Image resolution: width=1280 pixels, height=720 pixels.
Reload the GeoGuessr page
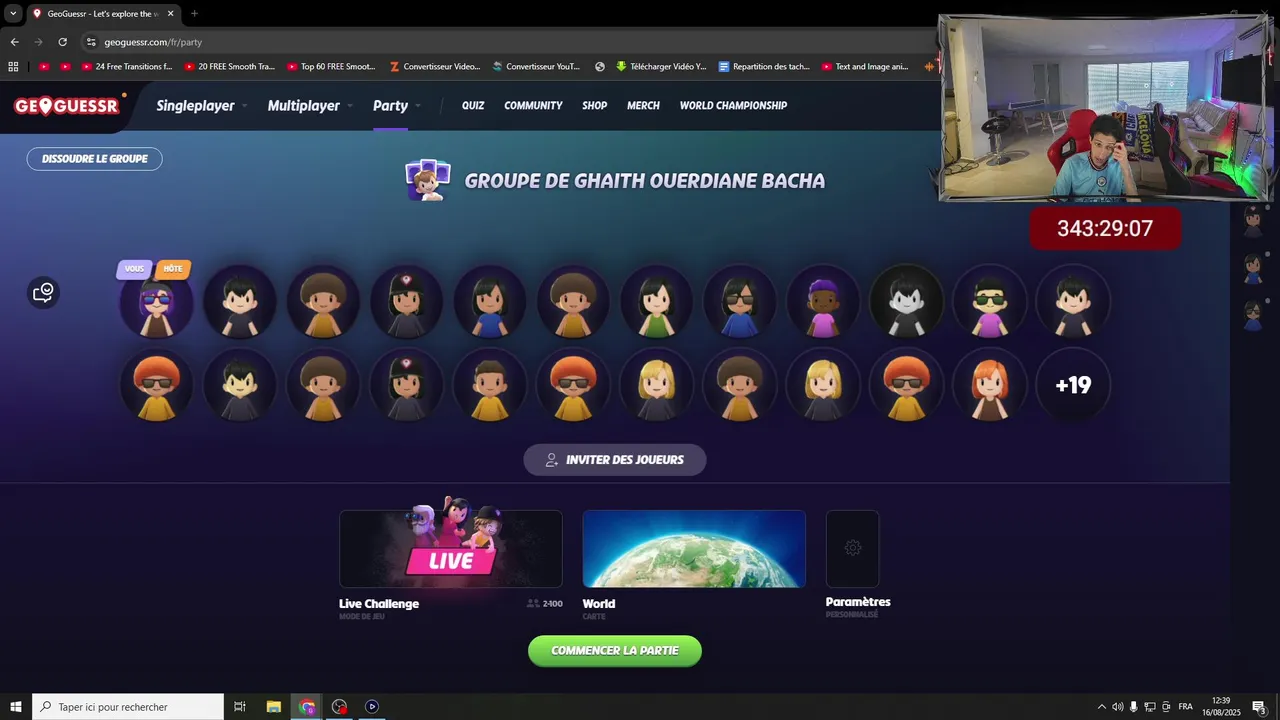62,42
